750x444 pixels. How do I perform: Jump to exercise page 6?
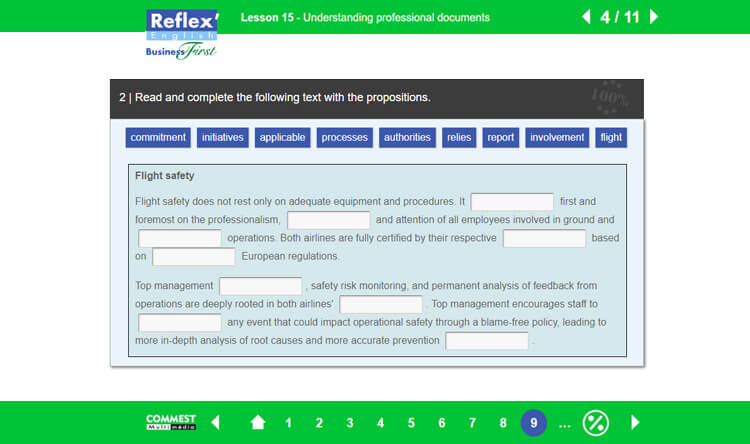441,423
